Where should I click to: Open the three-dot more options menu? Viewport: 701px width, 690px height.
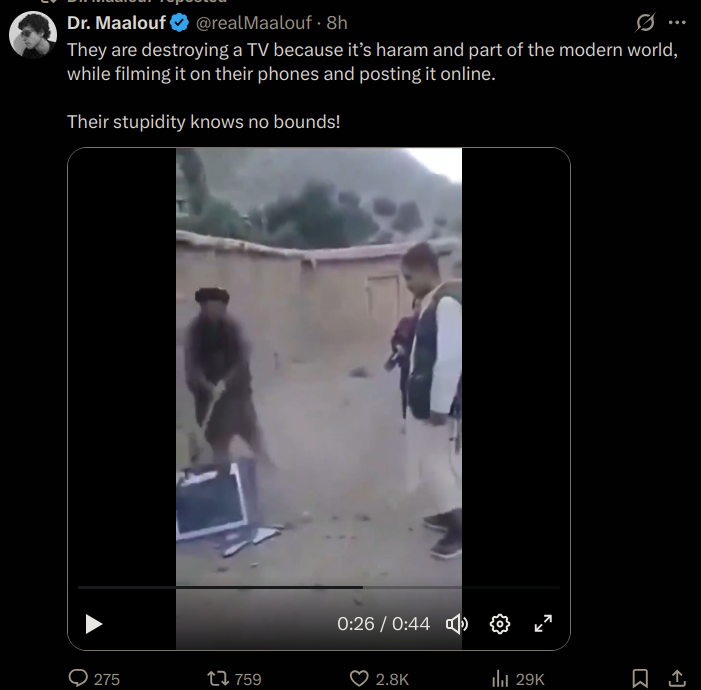point(677,22)
